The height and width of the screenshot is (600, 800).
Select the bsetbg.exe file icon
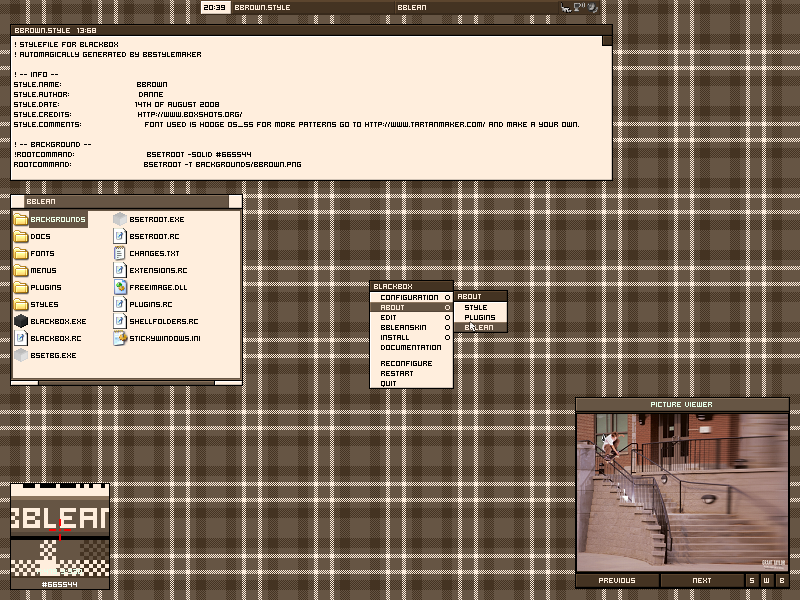click(x=21, y=356)
